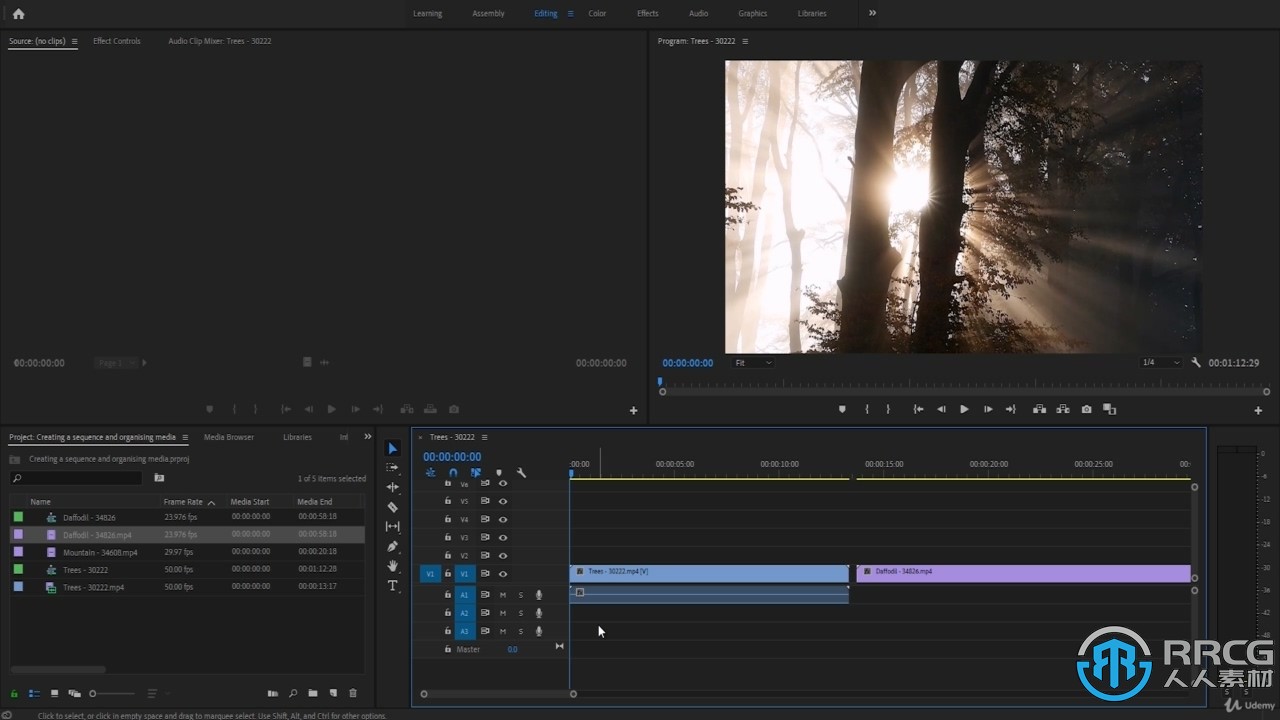This screenshot has height=720, width=1280.
Task: Select the Slip tool
Action: pos(393,527)
